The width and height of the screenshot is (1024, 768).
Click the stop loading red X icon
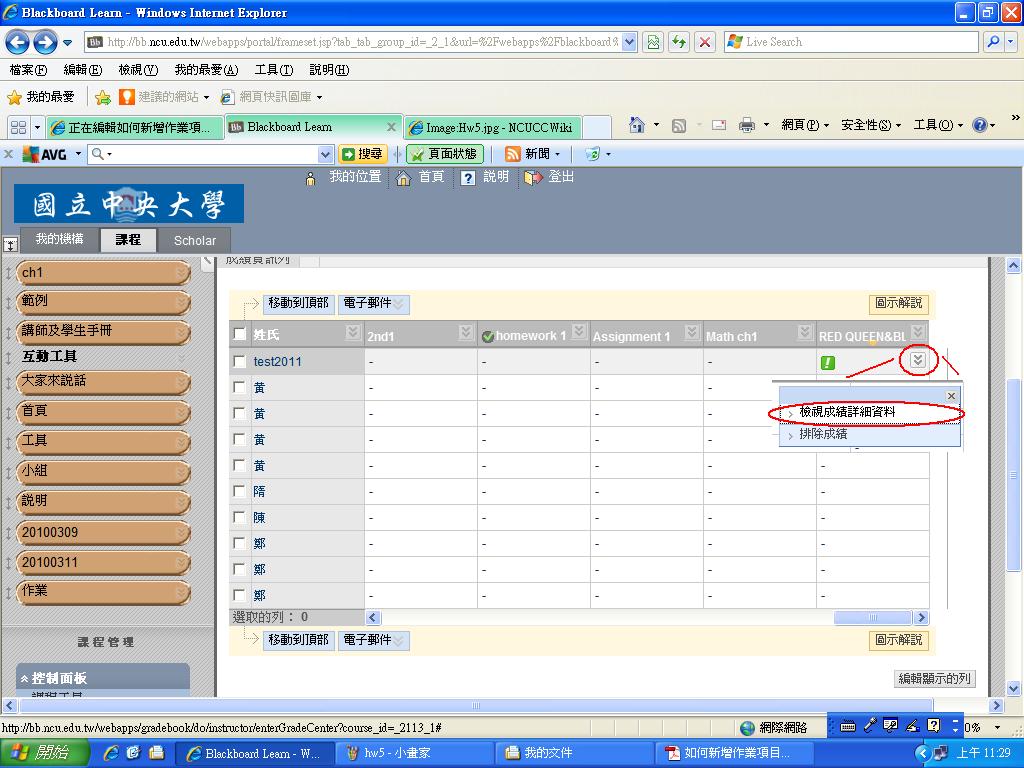coord(705,42)
